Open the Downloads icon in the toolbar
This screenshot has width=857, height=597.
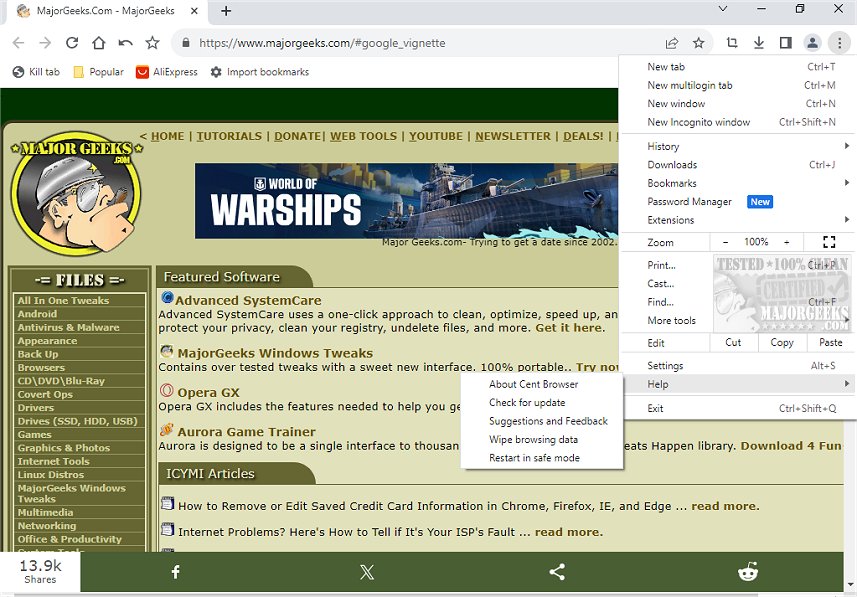click(x=759, y=42)
